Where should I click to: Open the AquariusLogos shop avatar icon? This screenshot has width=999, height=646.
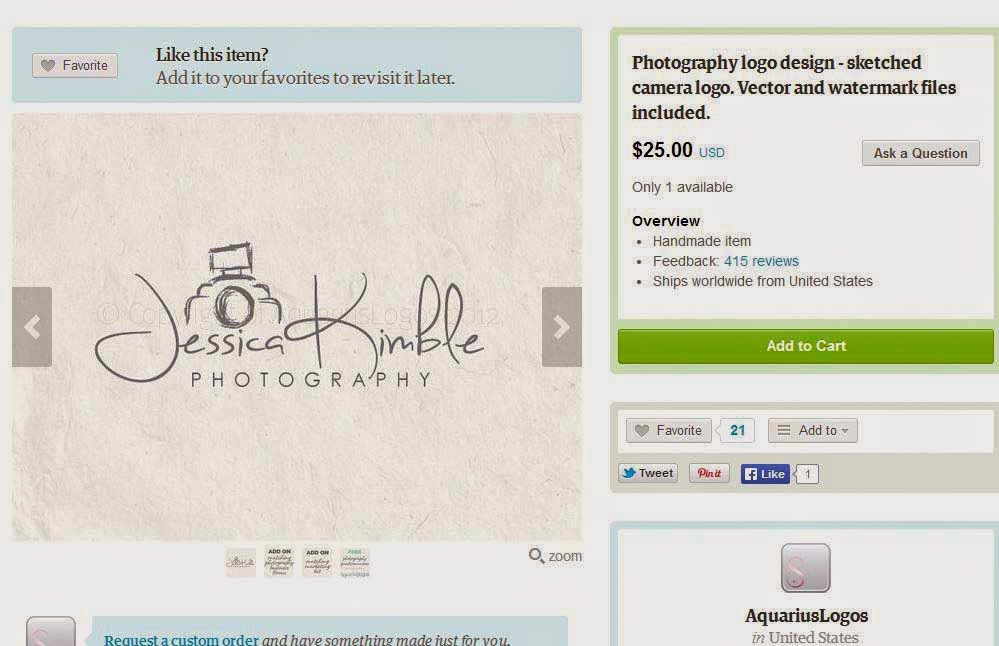click(806, 568)
